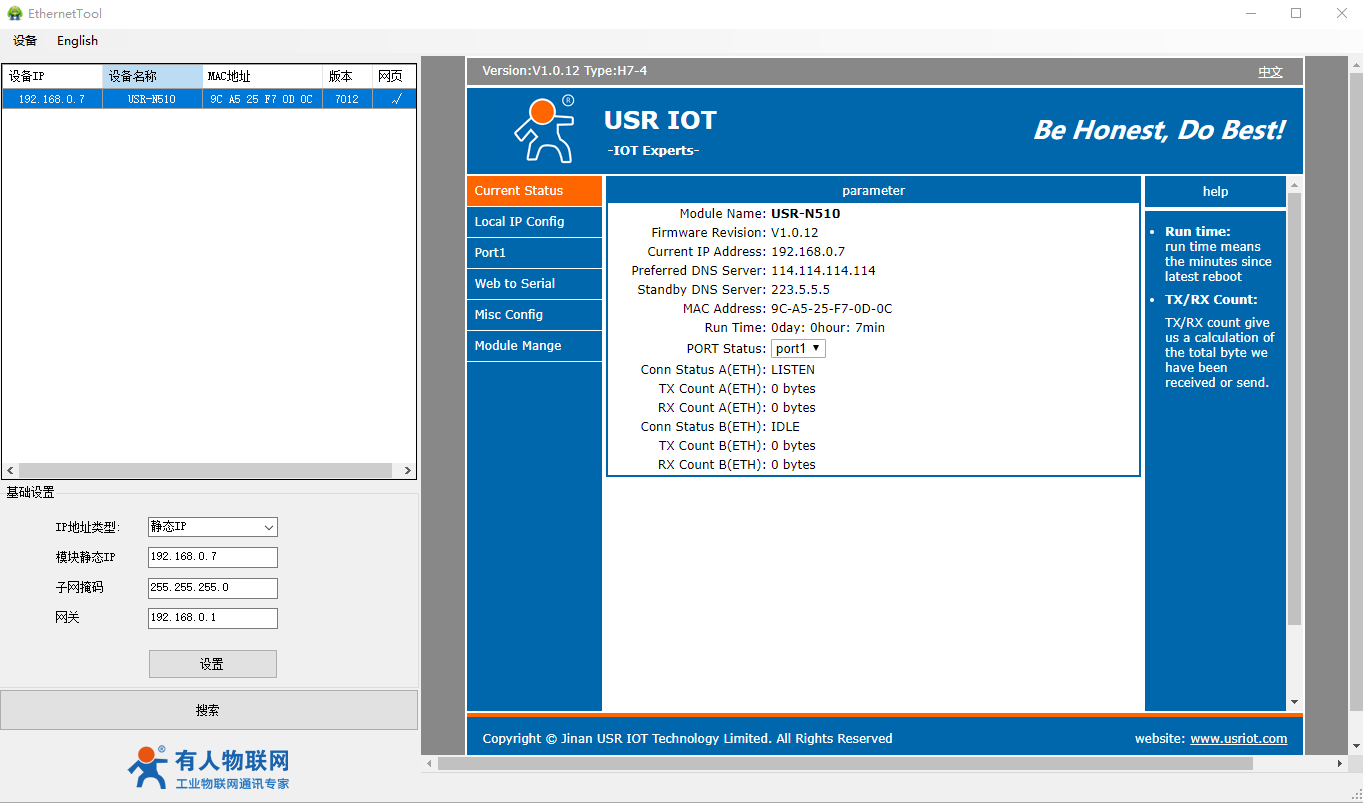Click right arrow of device list scrollbar
Image resolution: width=1363 pixels, height=803 pixels.
[x=407, y=470]
